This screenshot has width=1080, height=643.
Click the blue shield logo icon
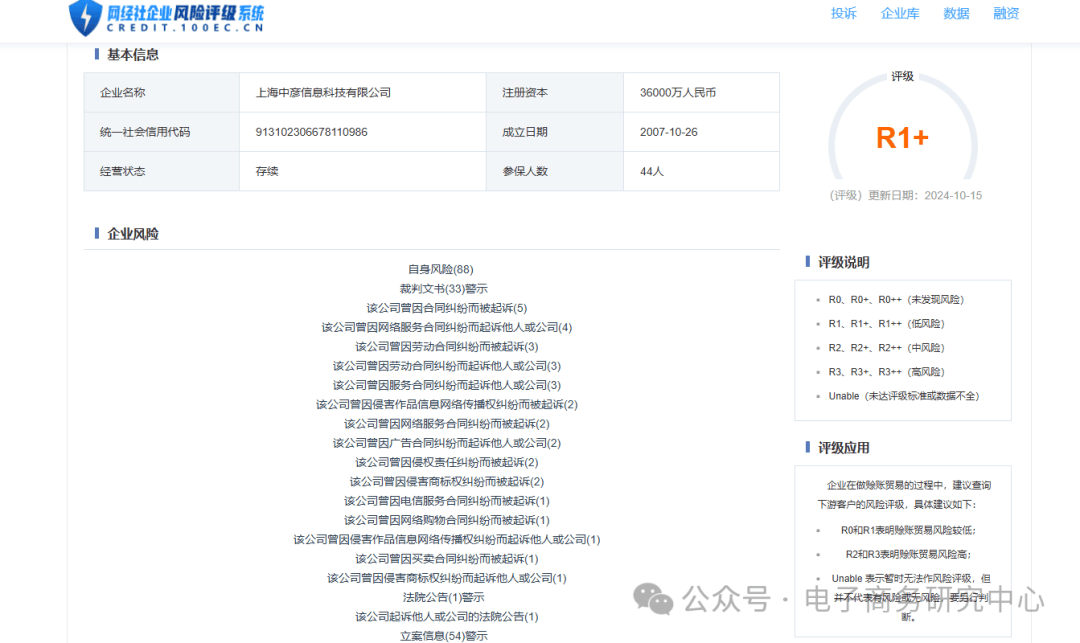pyautogui.click(x=85, y=17)
